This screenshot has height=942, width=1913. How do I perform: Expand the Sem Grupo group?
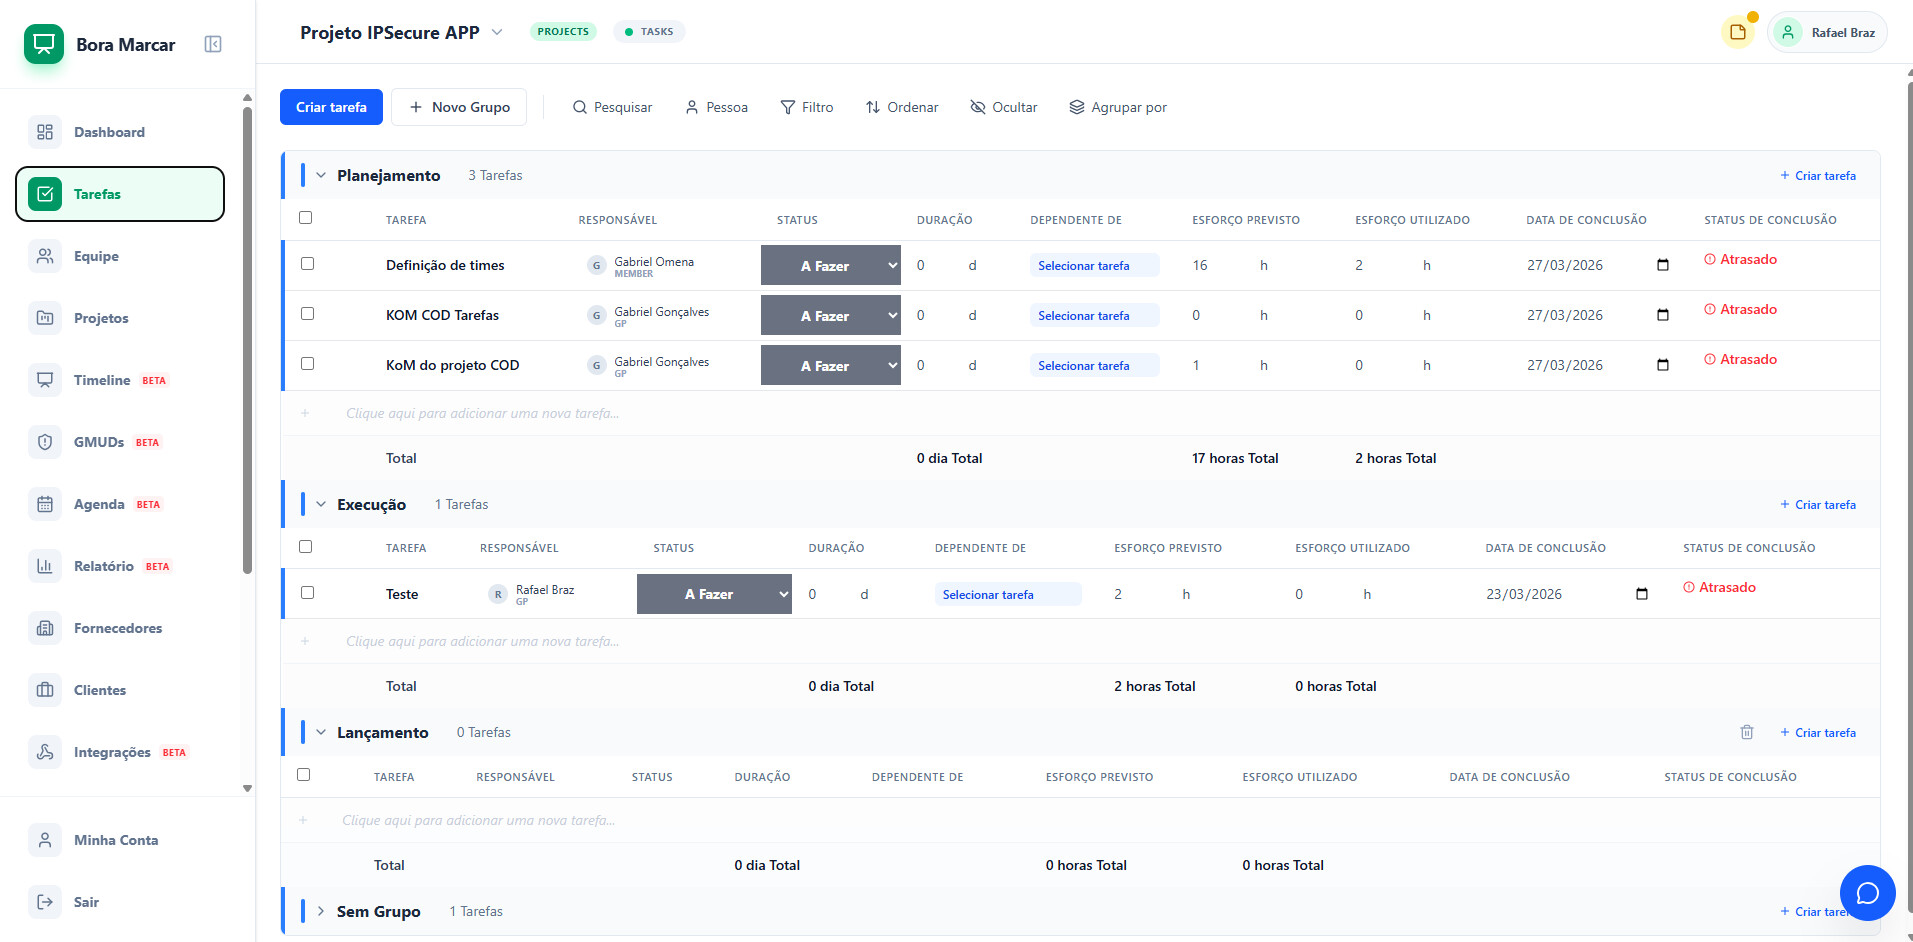click(321, 911)
